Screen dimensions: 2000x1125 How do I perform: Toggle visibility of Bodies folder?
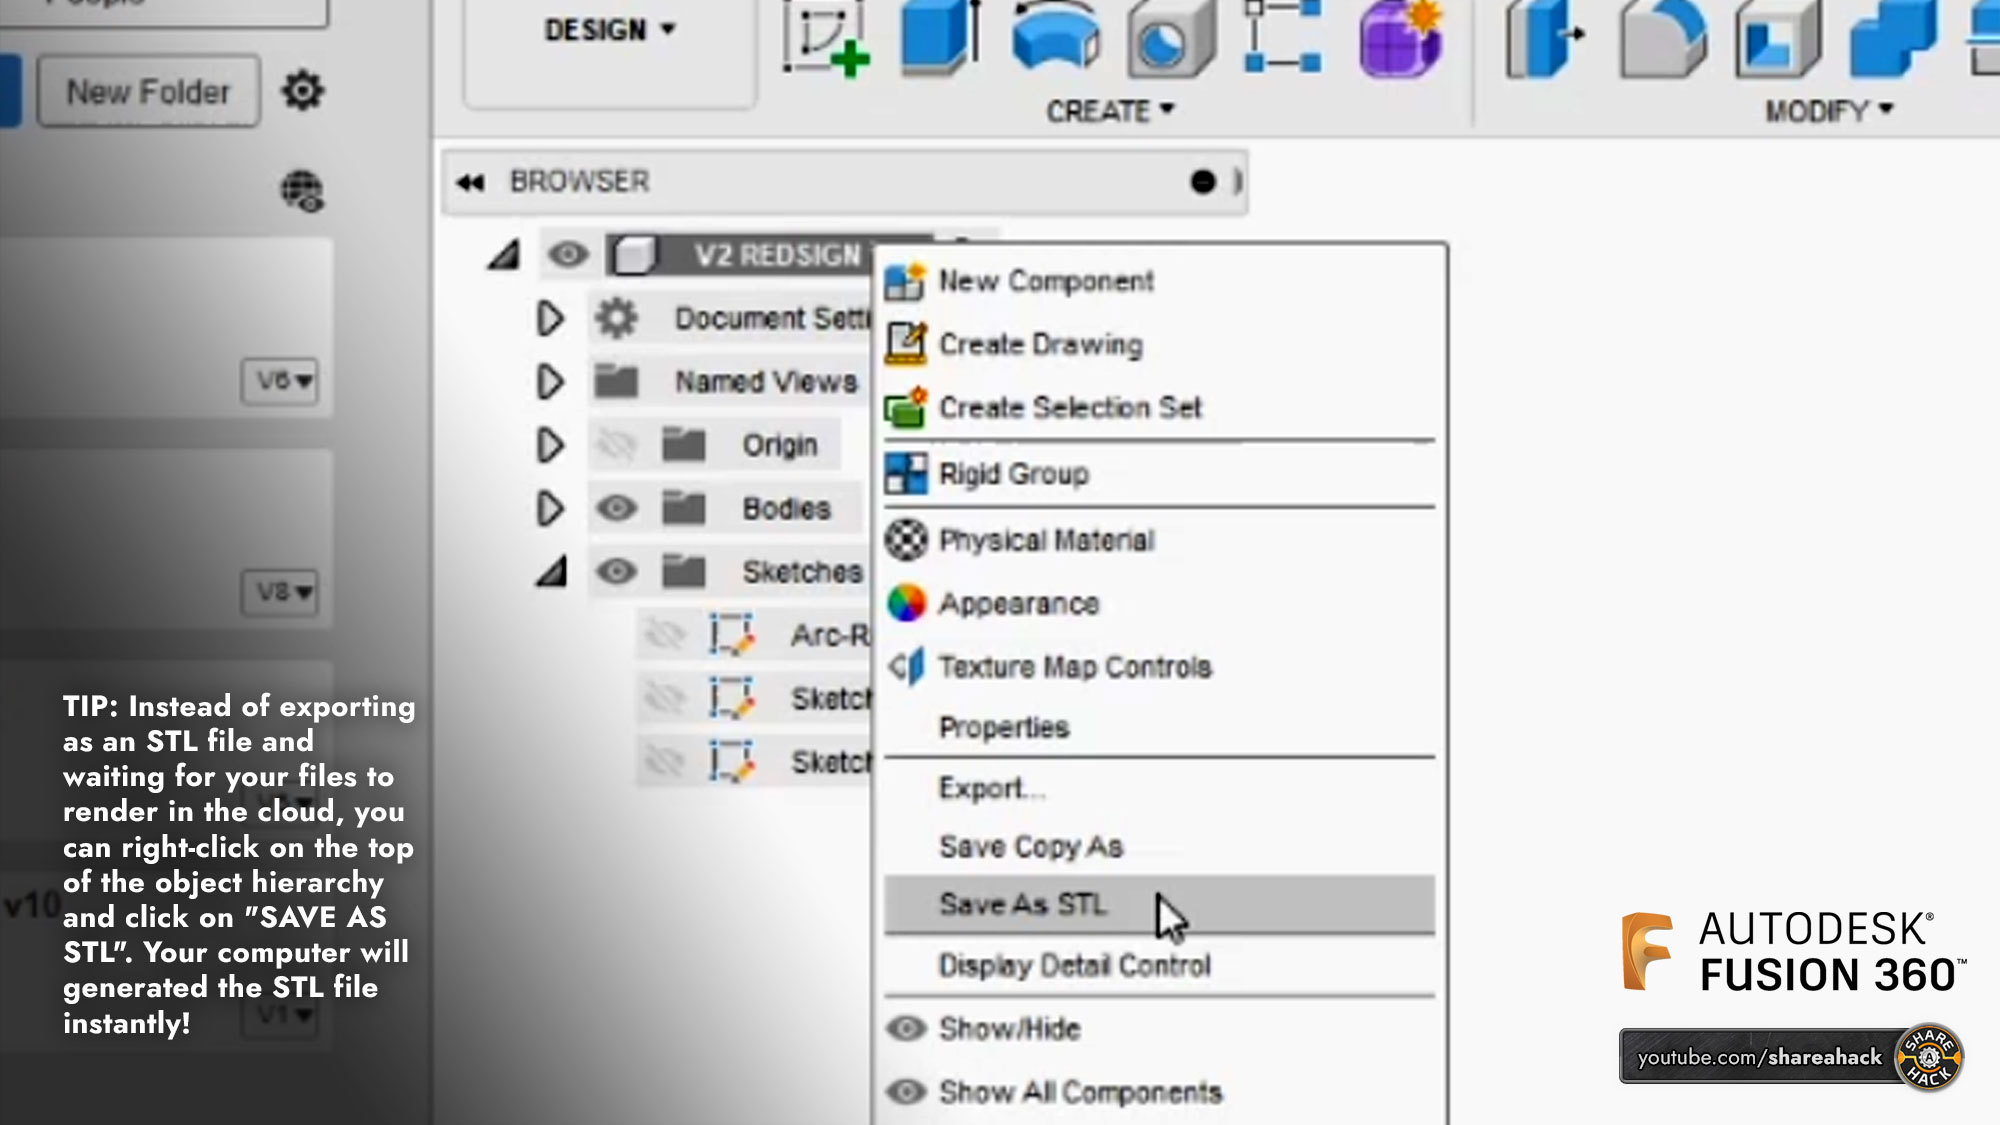pyautogui.click(x=615, y=508)
